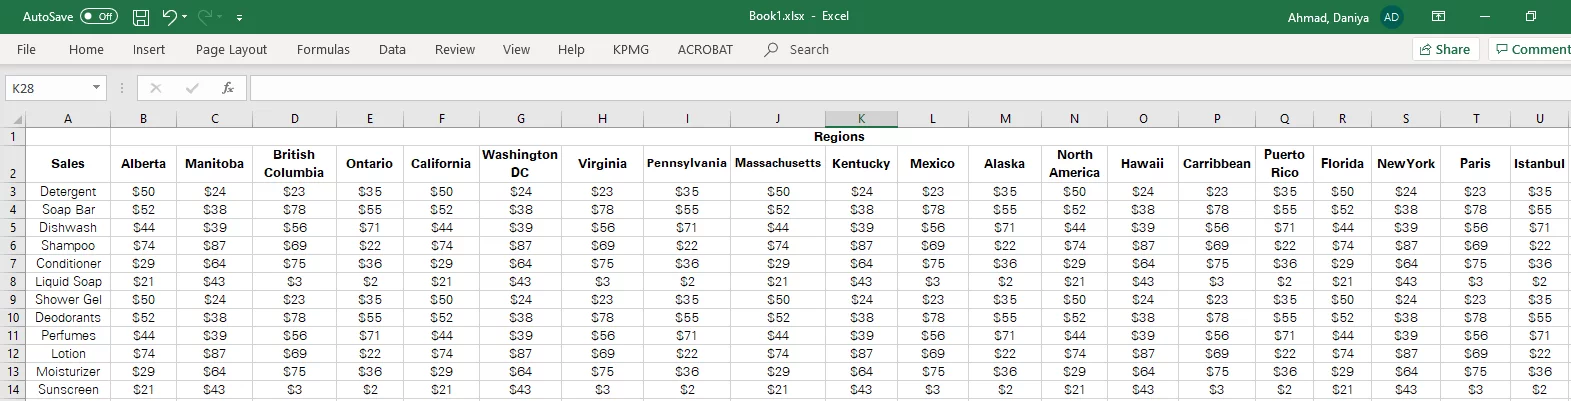Select the Lotion cell
Image resolution: width=1571 pixels, height=401 pixels.
pos(68,353)
